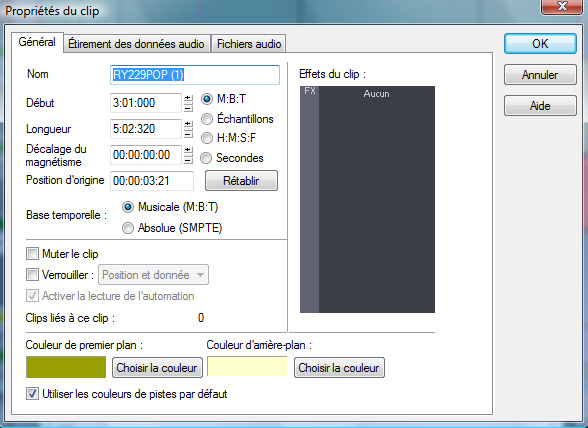Enable the Muter le clip checkbox

32,254
